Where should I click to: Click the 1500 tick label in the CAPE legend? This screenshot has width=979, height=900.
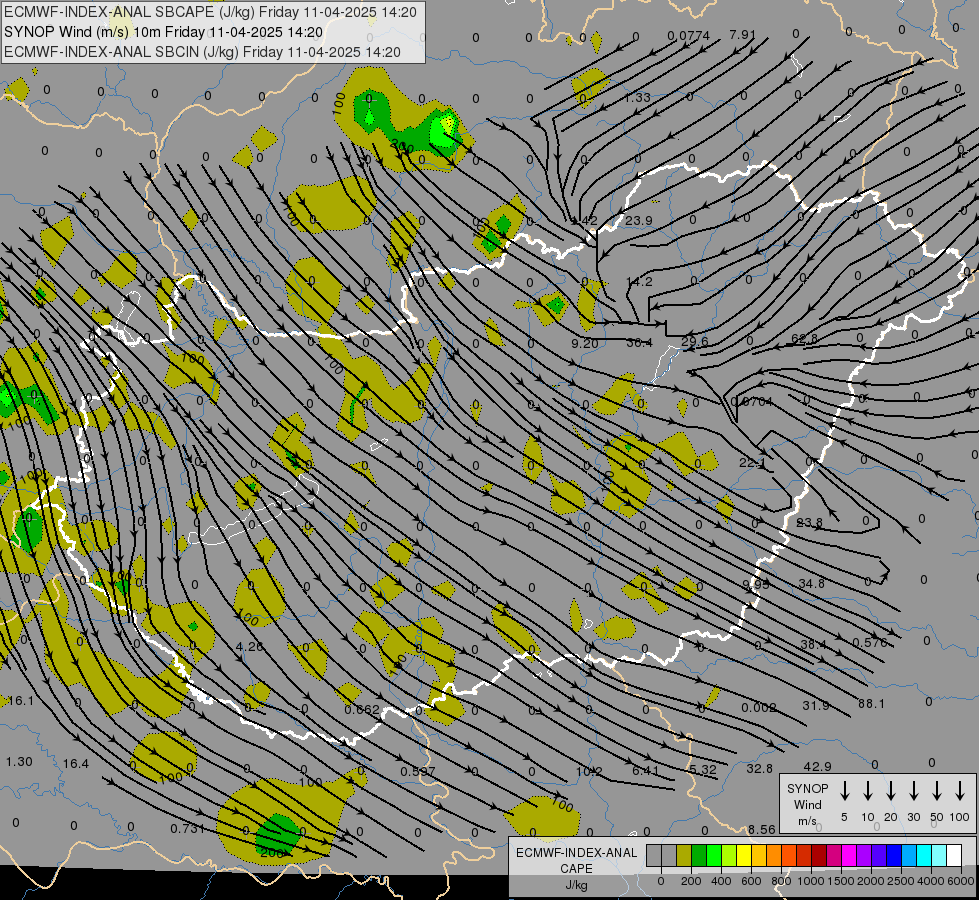840,881
